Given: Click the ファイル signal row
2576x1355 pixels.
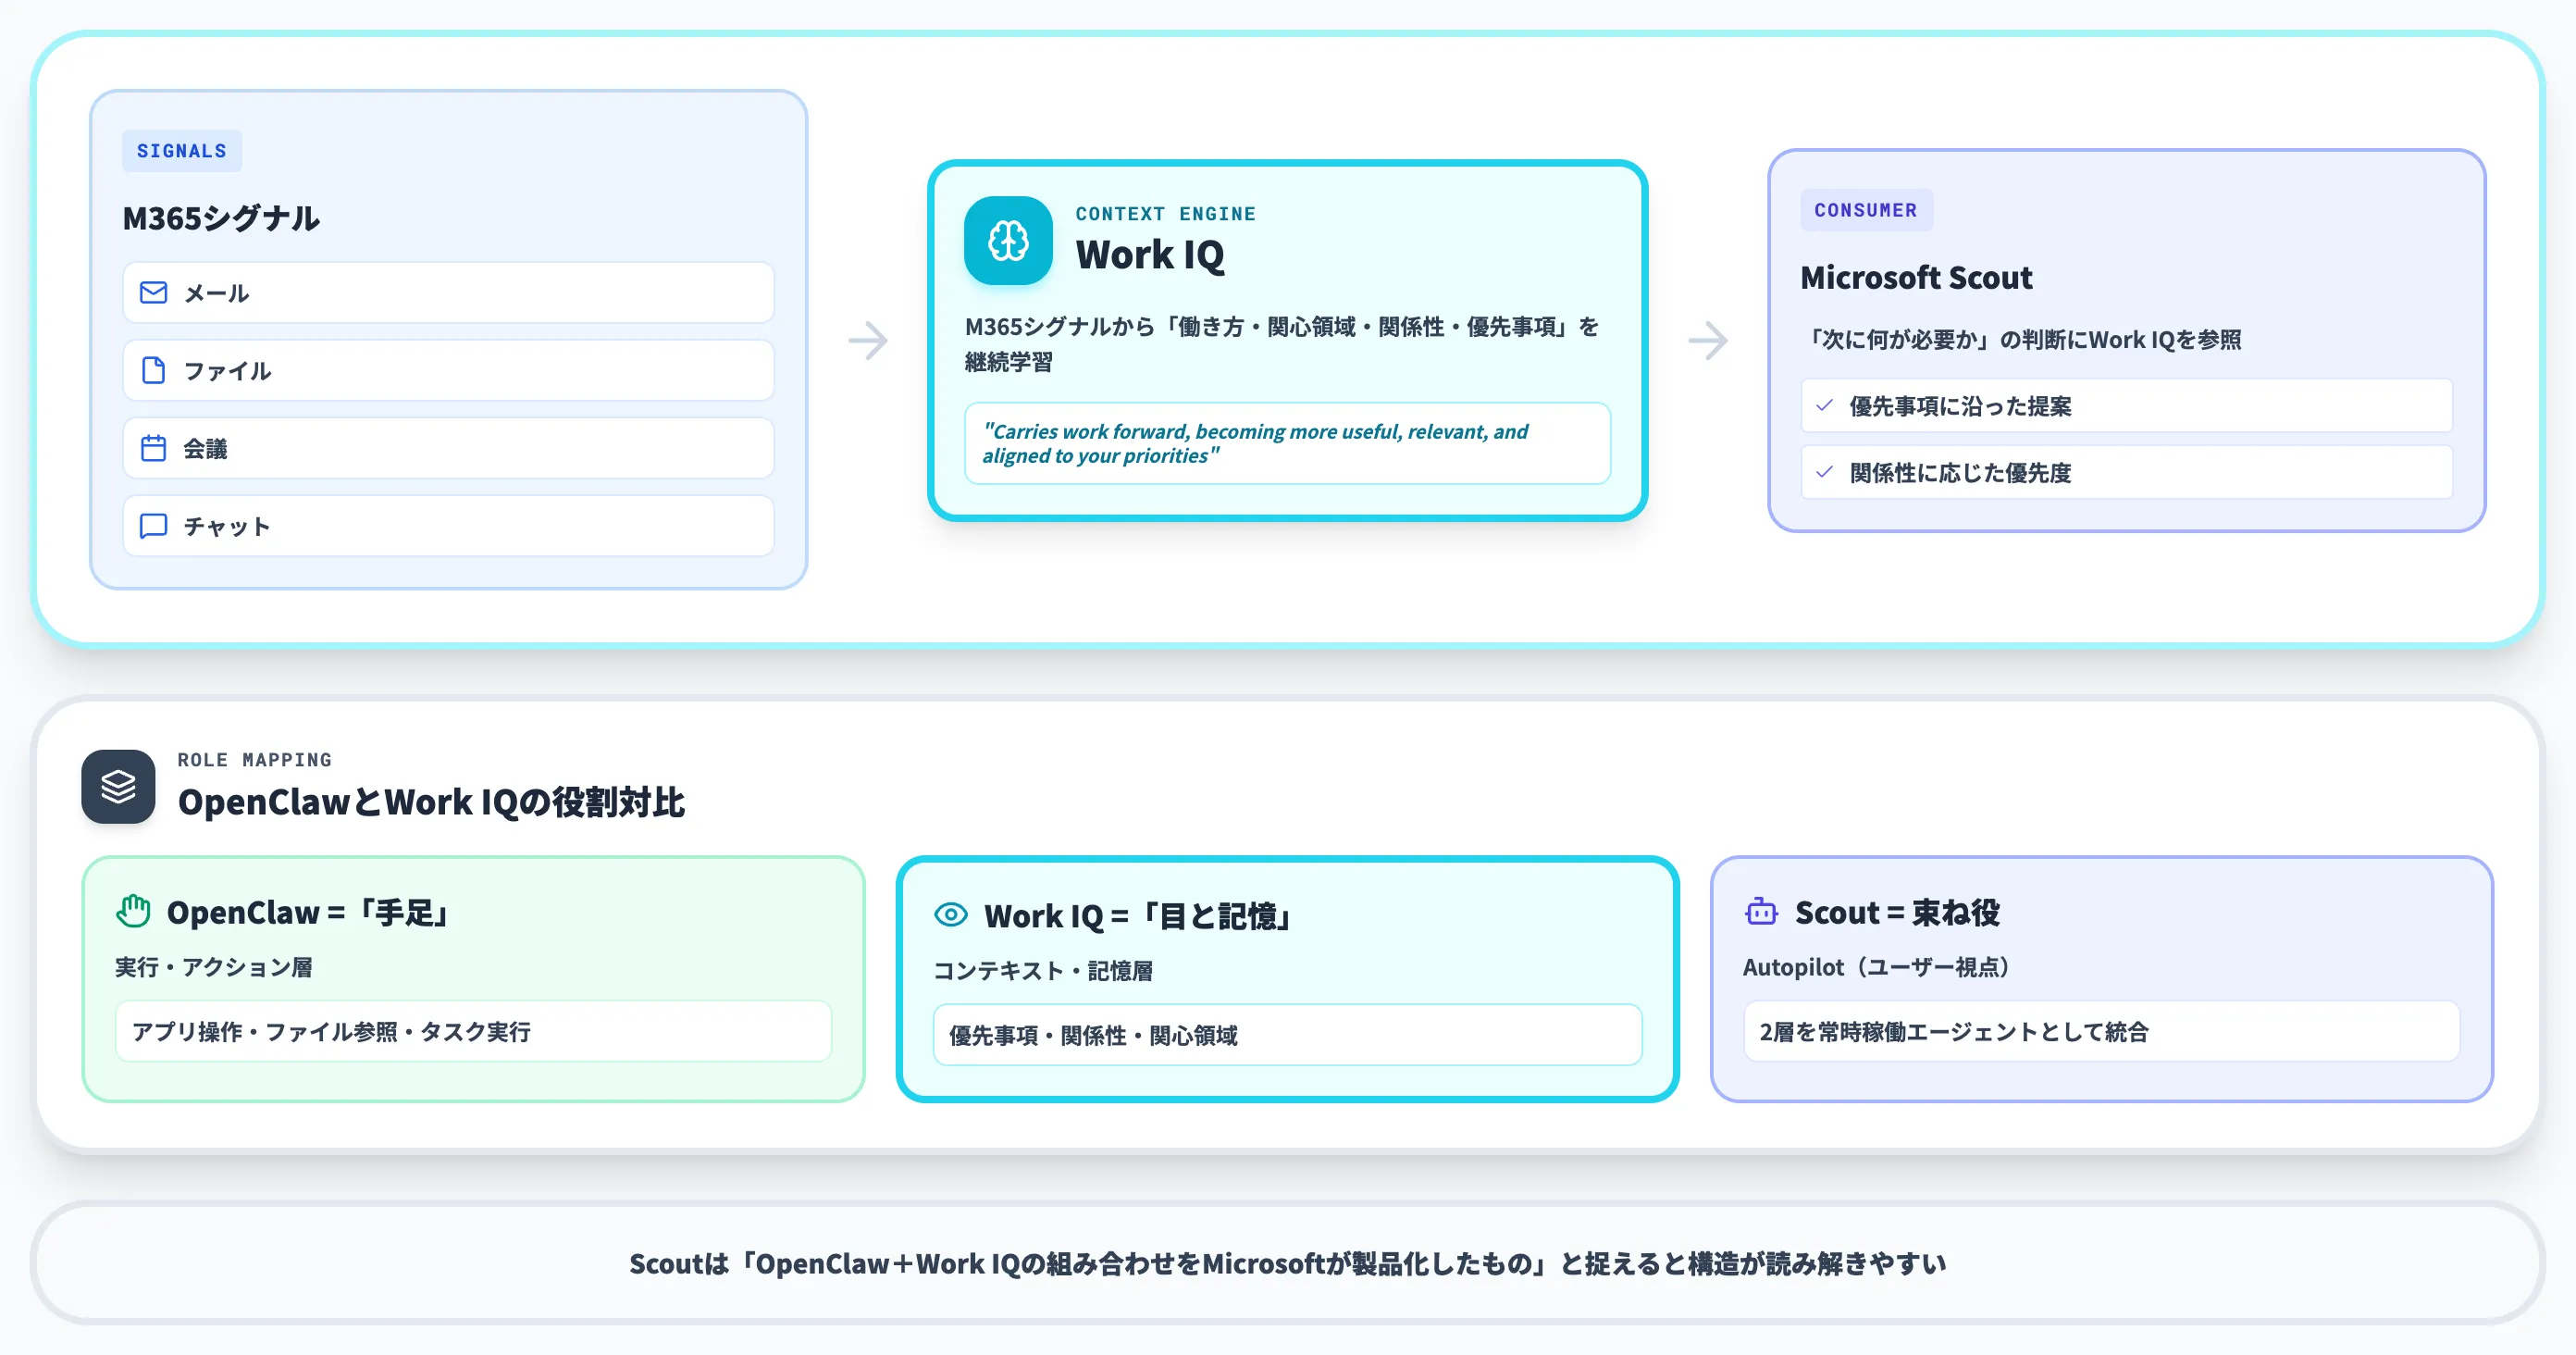Looking at the screenshot, I should pyautogui.click(x=448, y=370).
